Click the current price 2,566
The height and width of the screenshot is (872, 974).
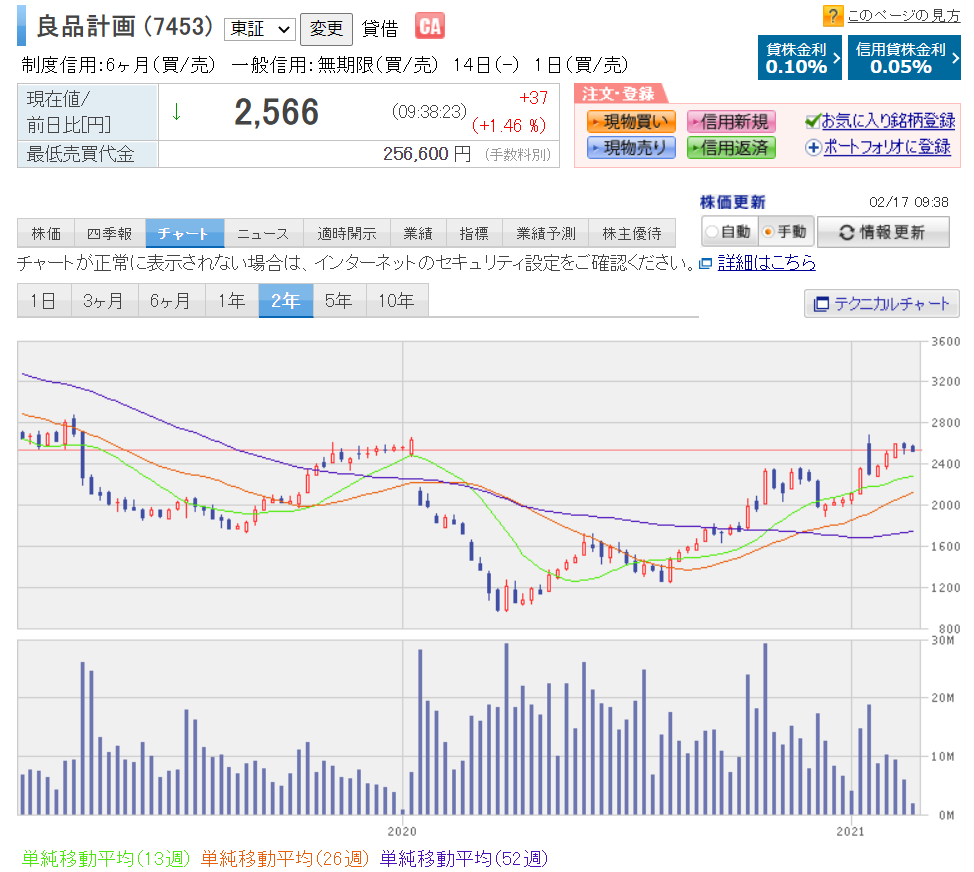pos(276,112)
